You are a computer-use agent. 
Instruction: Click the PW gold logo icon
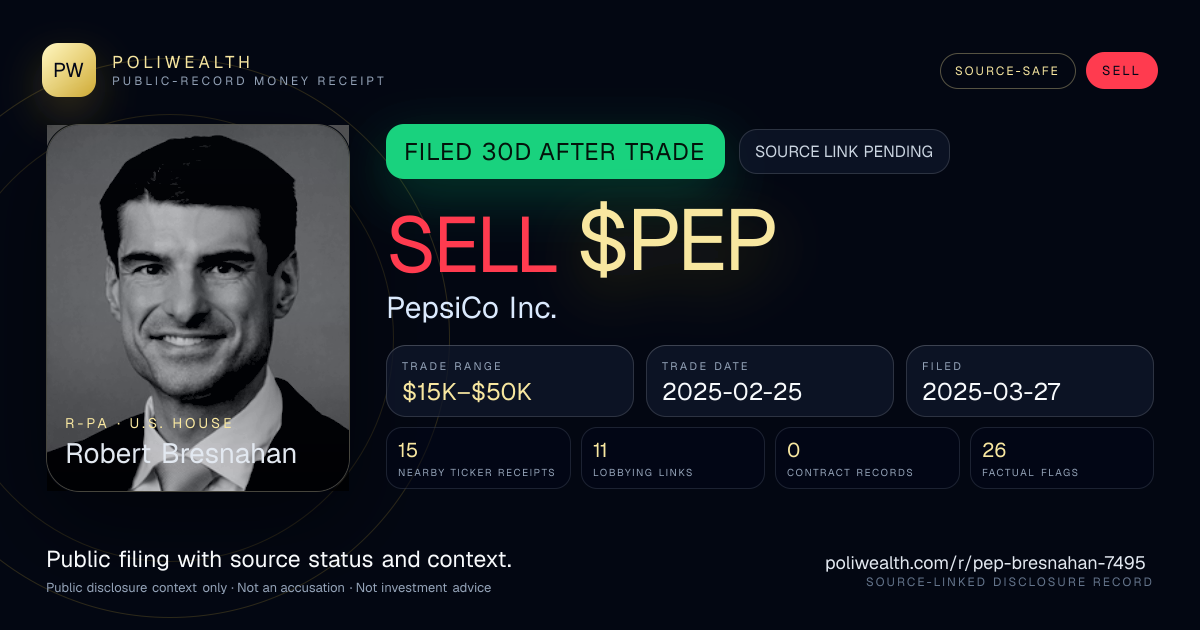coord(69,70)
